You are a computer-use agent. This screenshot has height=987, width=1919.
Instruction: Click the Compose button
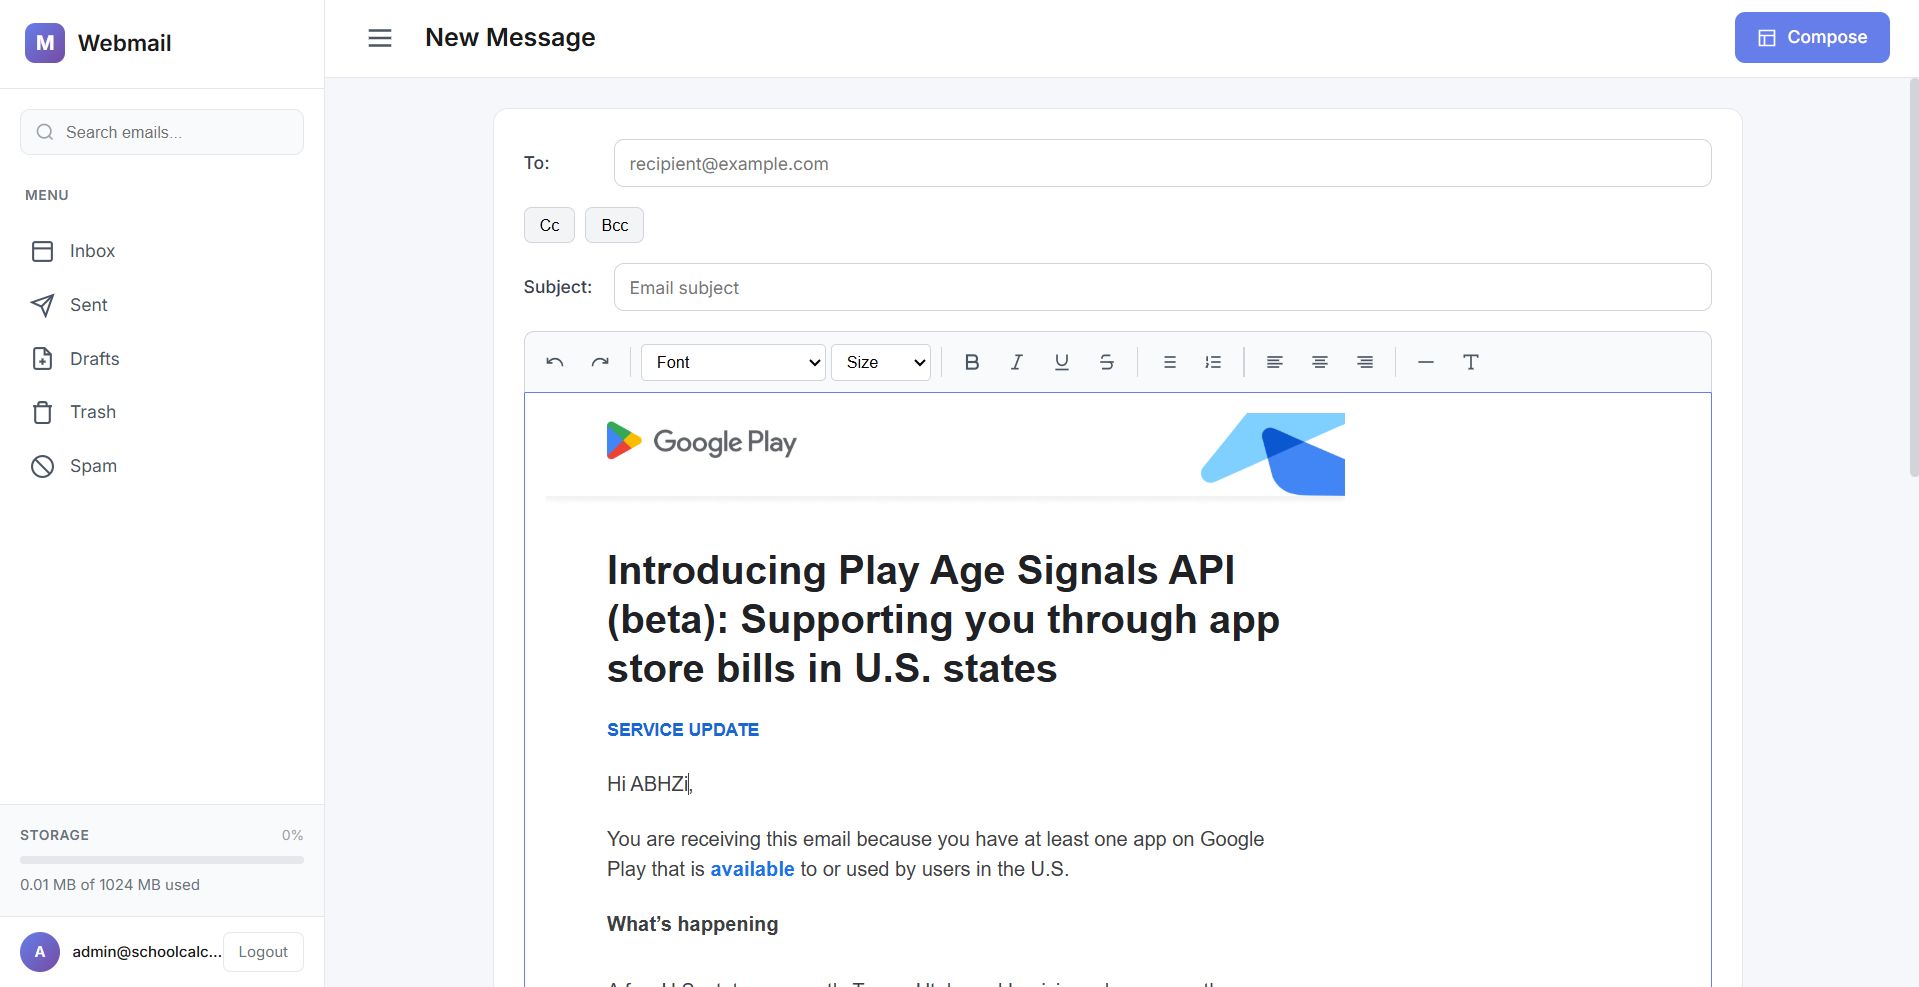[x=1812, y=38]
